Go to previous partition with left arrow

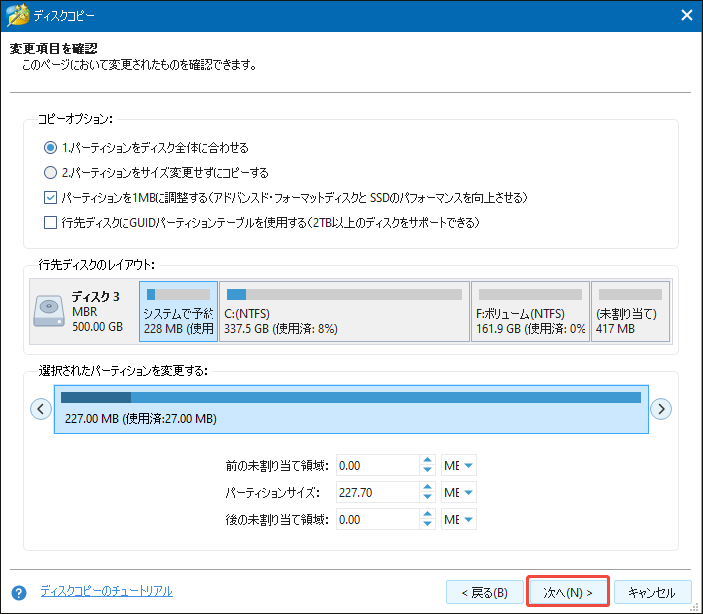(41, 409)
